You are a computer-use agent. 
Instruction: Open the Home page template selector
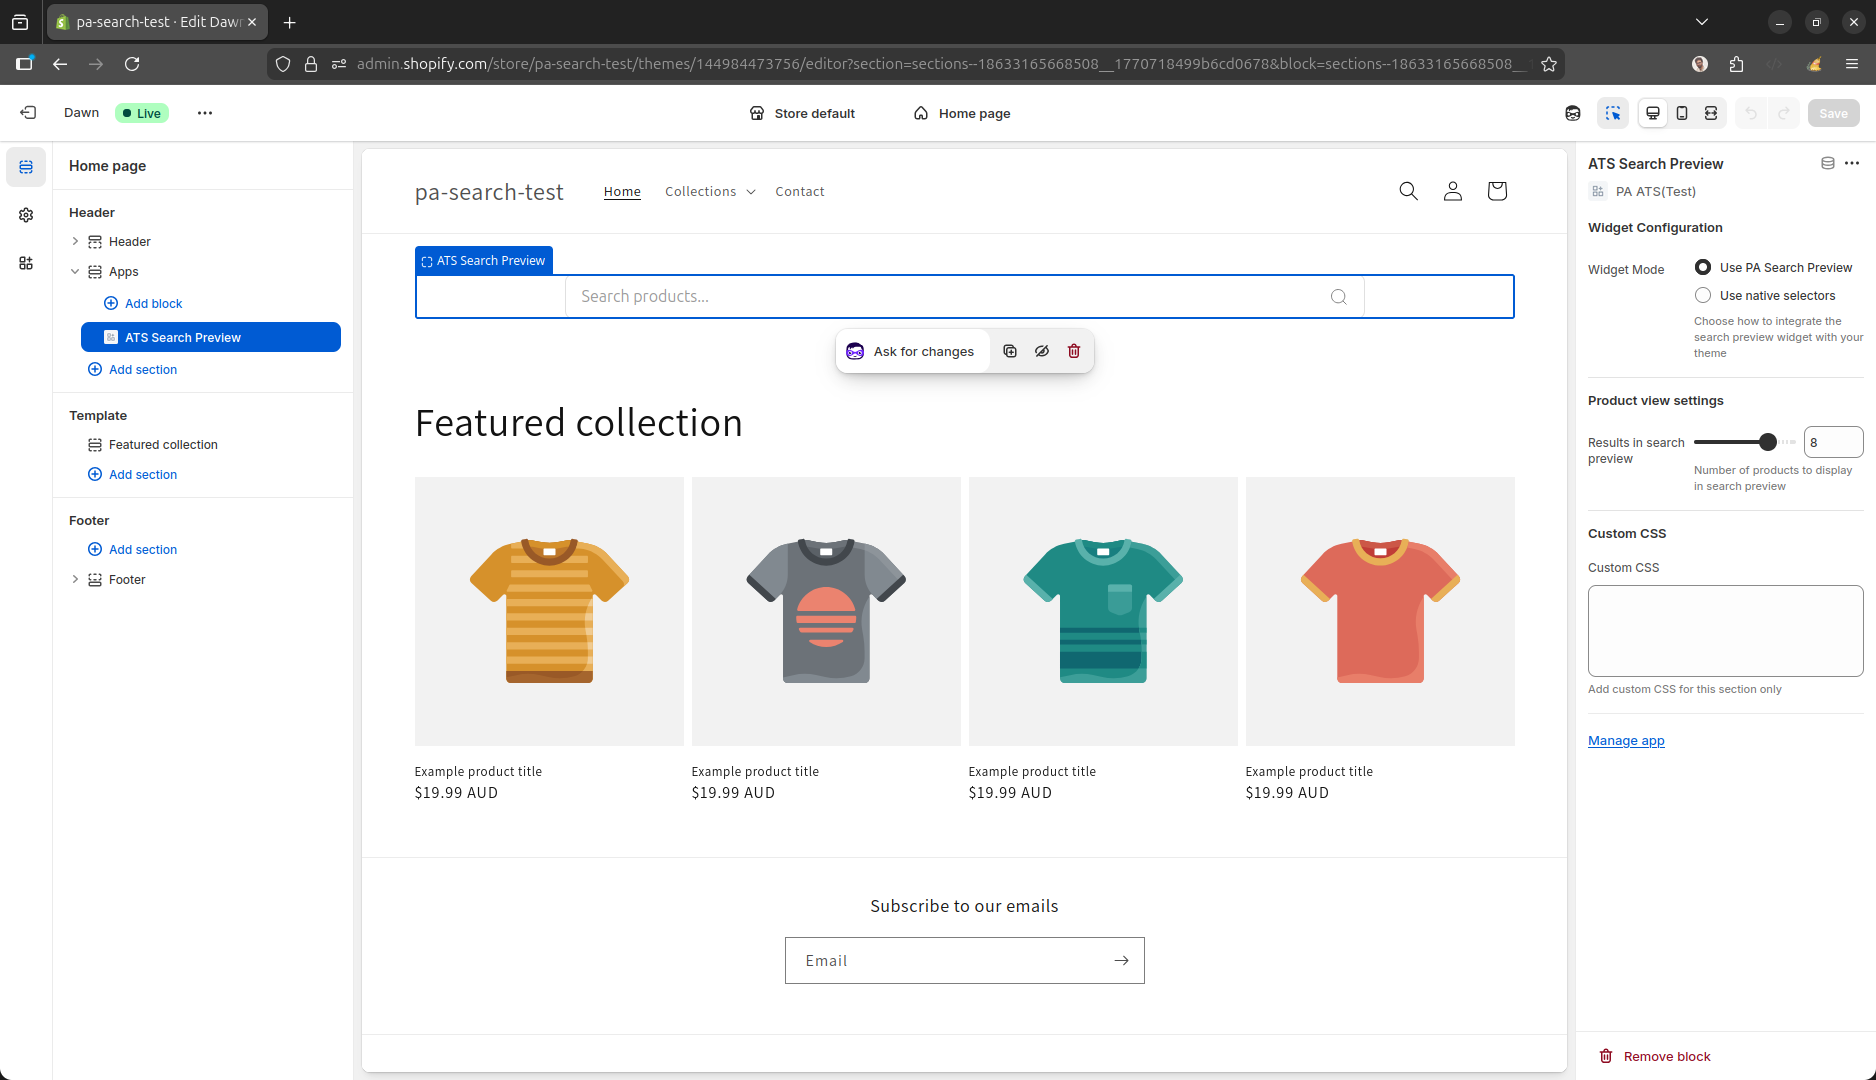(962, 113)
